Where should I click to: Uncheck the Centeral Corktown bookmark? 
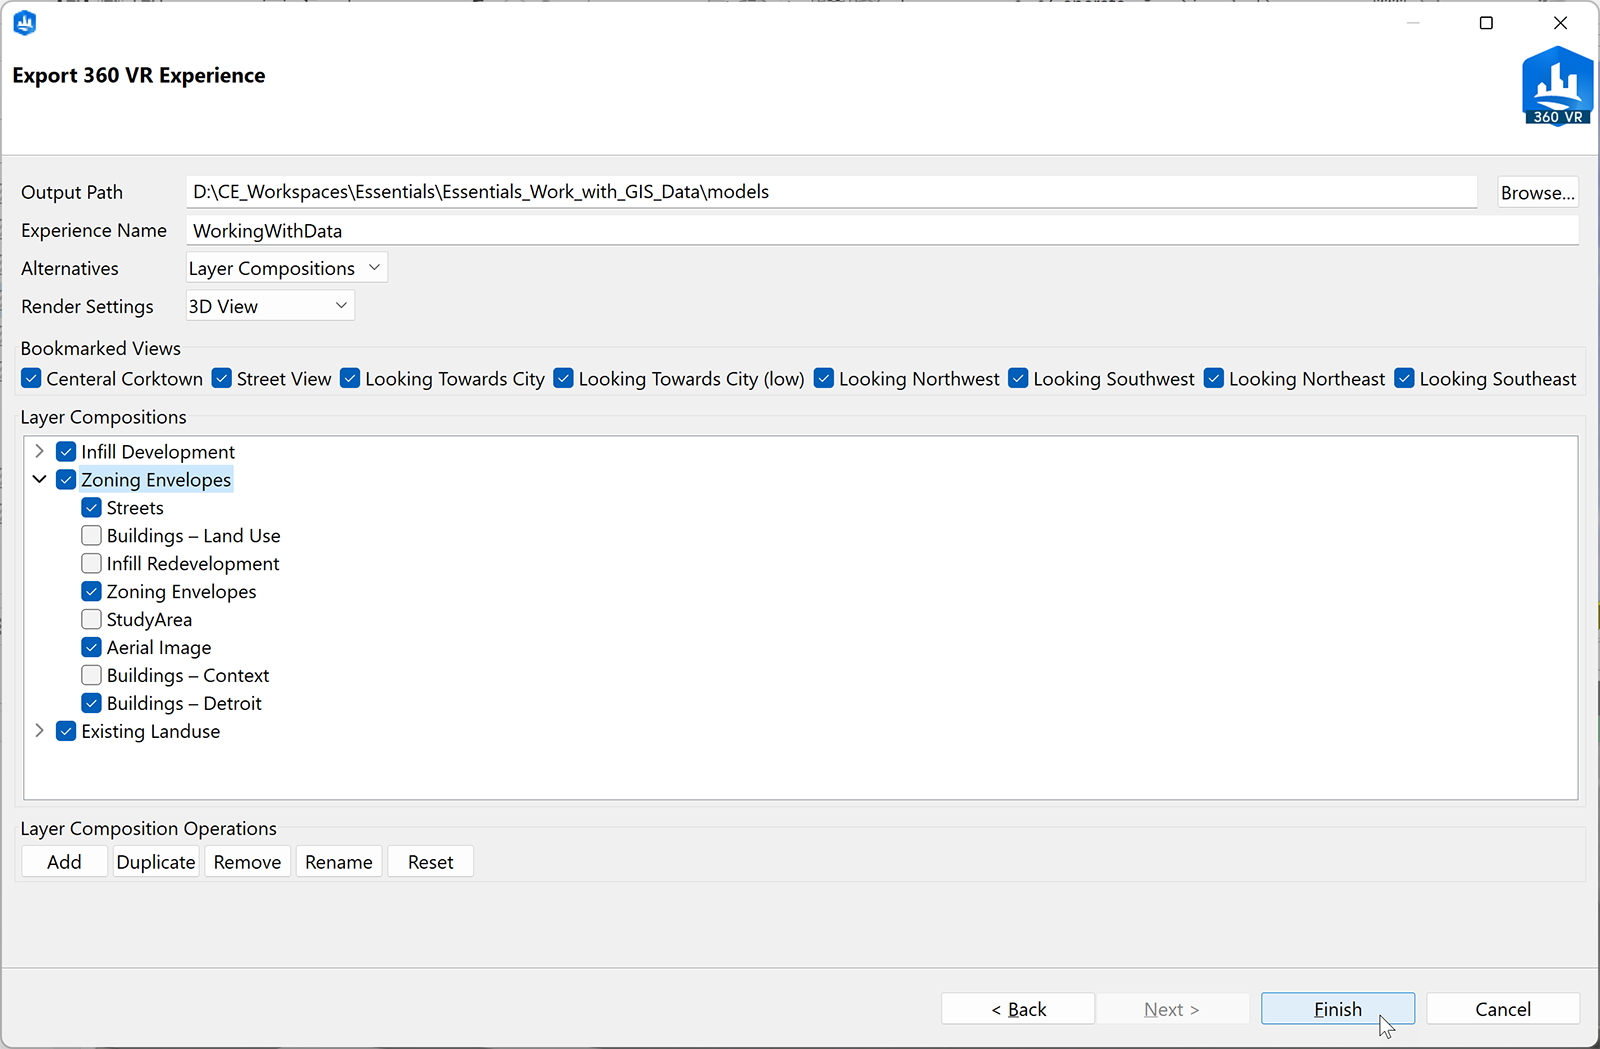pyautogui.click(x=32, y=379)
